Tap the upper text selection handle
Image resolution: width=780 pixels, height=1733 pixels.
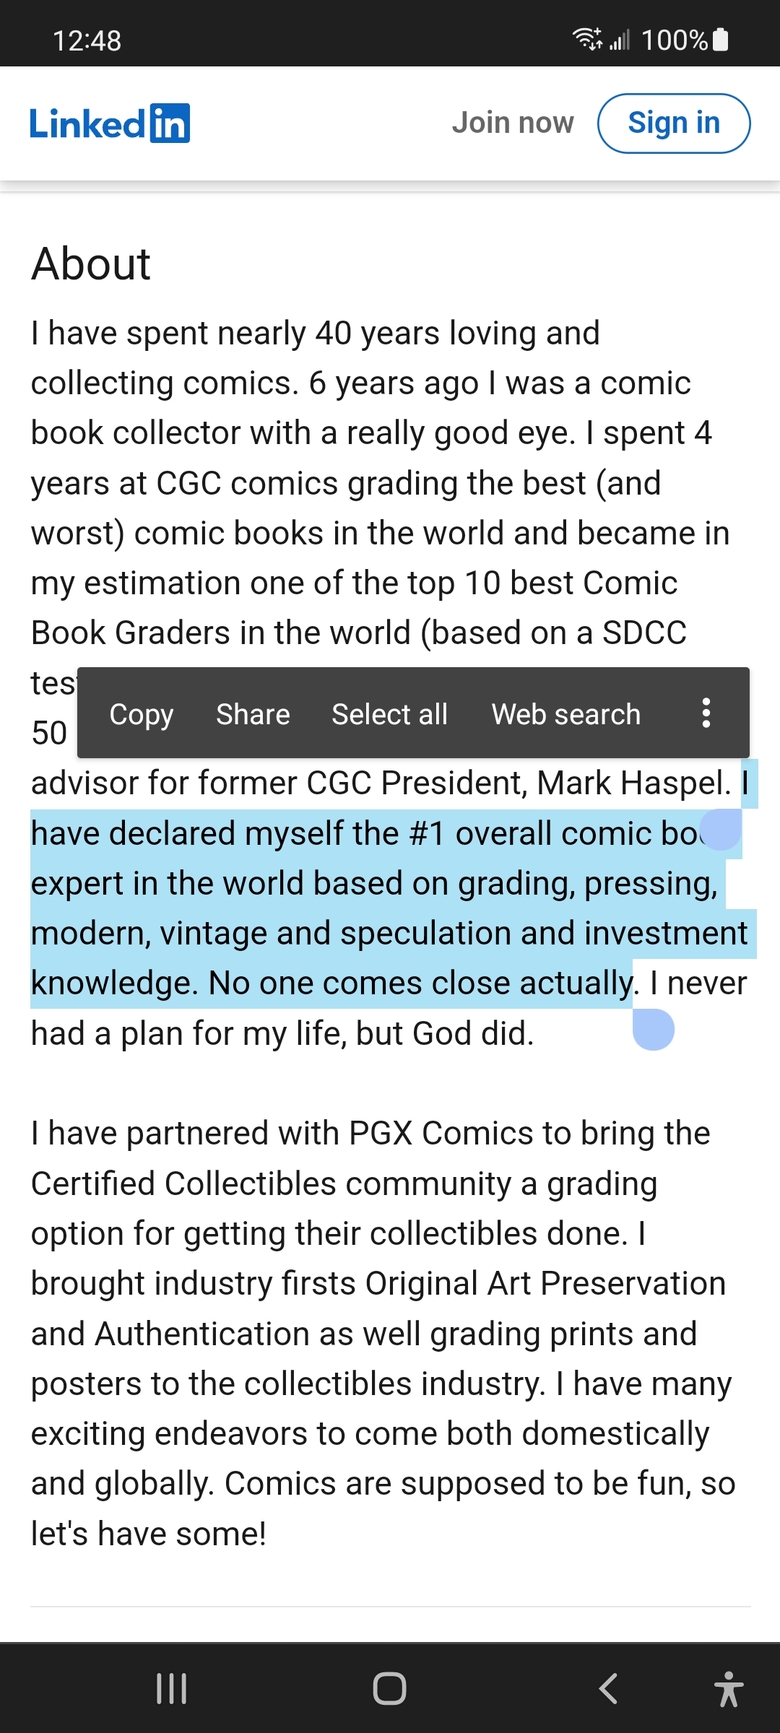click(721, 830)
